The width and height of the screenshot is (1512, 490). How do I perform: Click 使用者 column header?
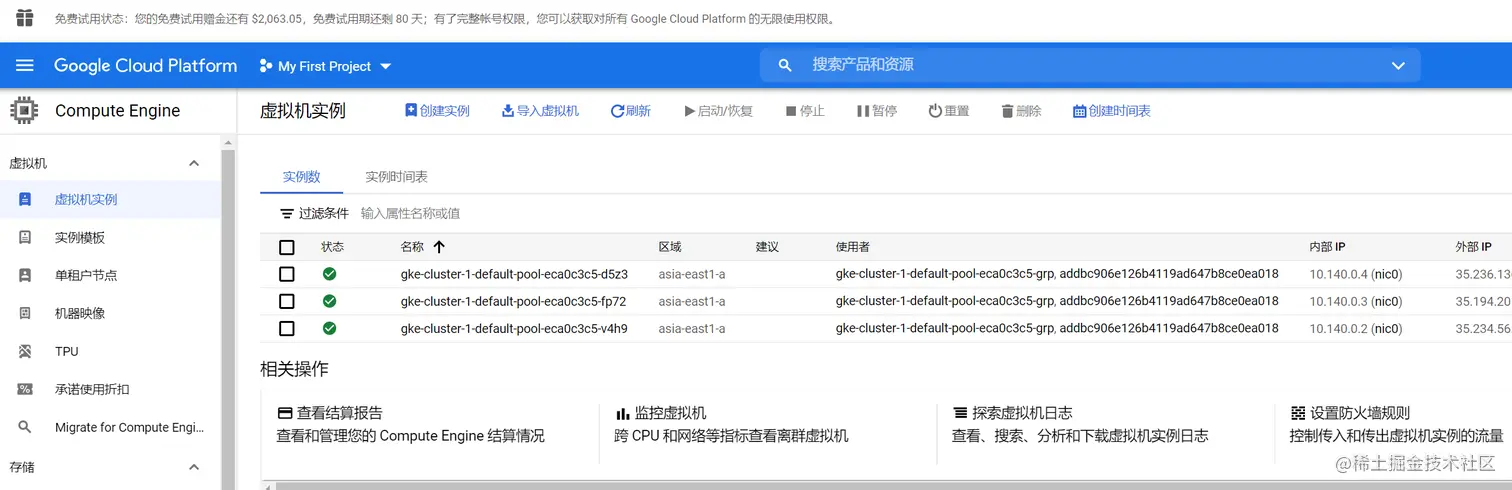[x=853, y=247]
